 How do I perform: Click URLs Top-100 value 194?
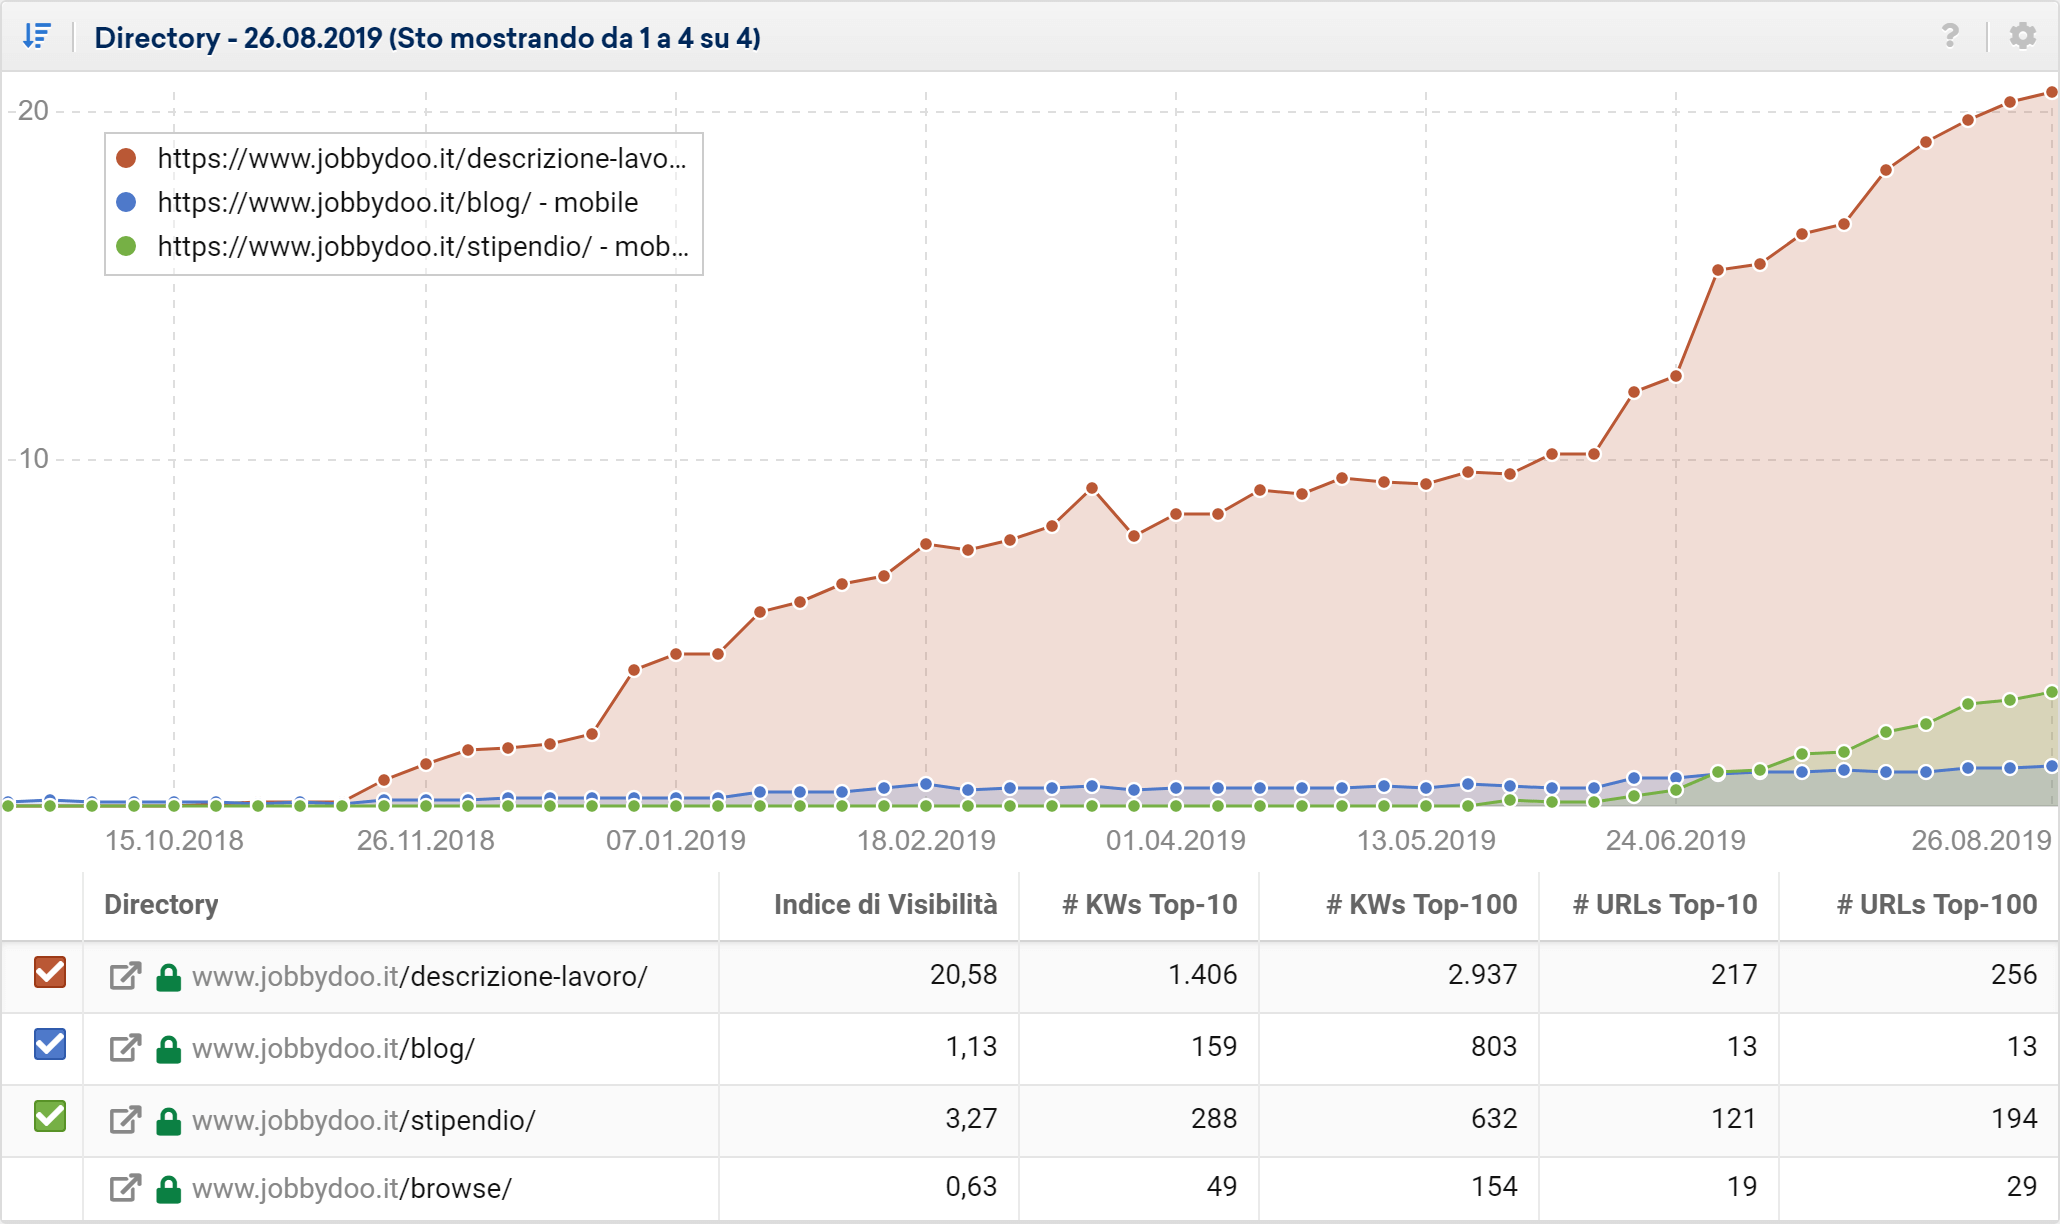(x=2014, y=1118)
